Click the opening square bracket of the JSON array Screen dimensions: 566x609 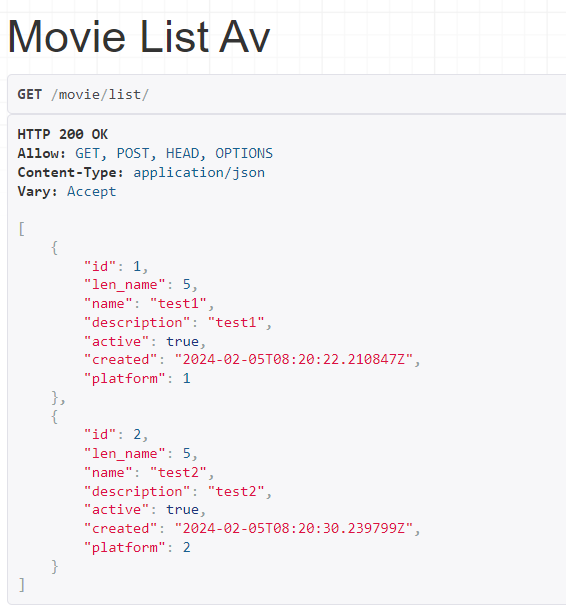22,229
